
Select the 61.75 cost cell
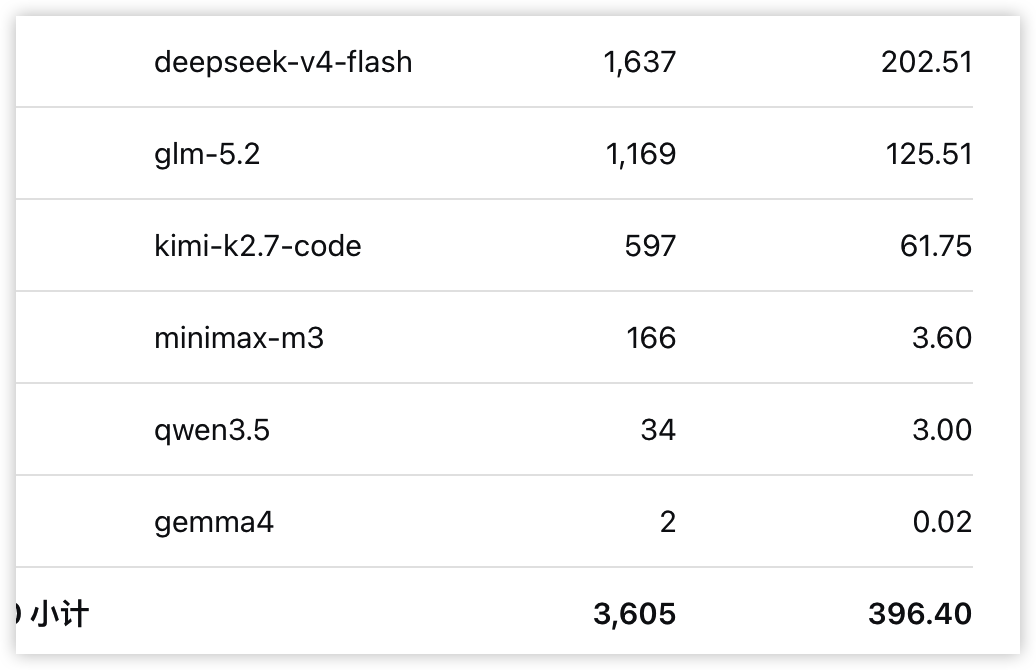tap(936, 246)
